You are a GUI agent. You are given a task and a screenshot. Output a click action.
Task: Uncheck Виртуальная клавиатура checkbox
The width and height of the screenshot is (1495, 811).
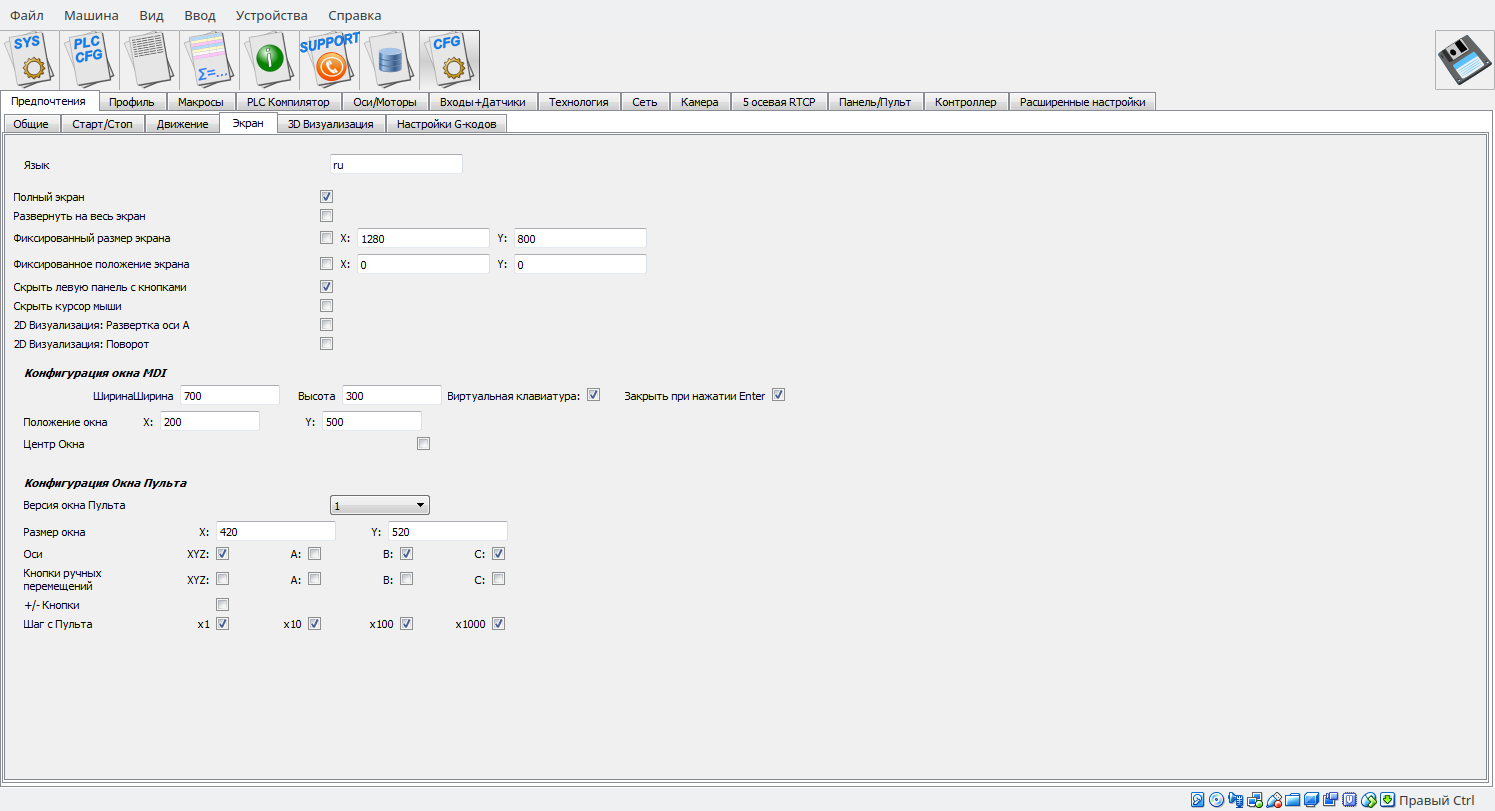pos(593,395)
